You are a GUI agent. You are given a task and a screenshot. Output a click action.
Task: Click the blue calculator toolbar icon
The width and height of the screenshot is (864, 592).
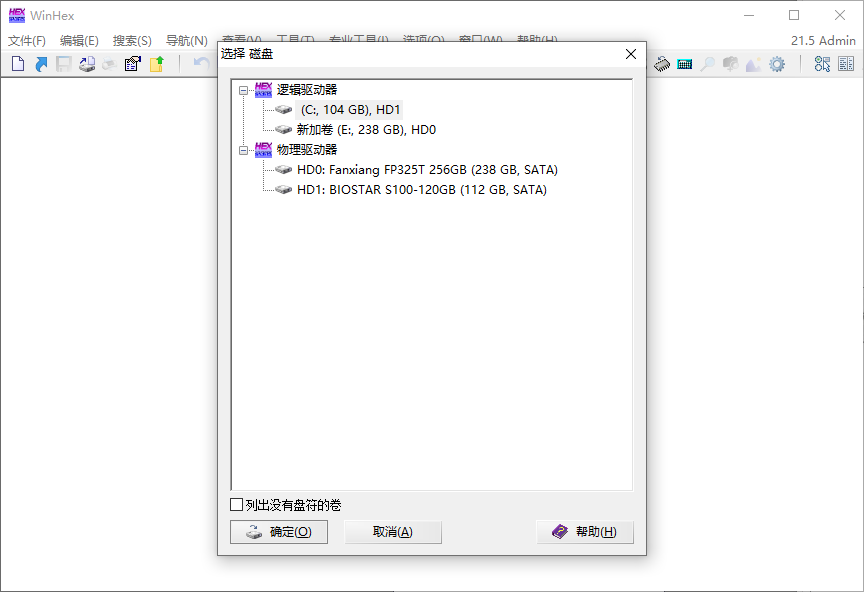[x=685, y=64]
